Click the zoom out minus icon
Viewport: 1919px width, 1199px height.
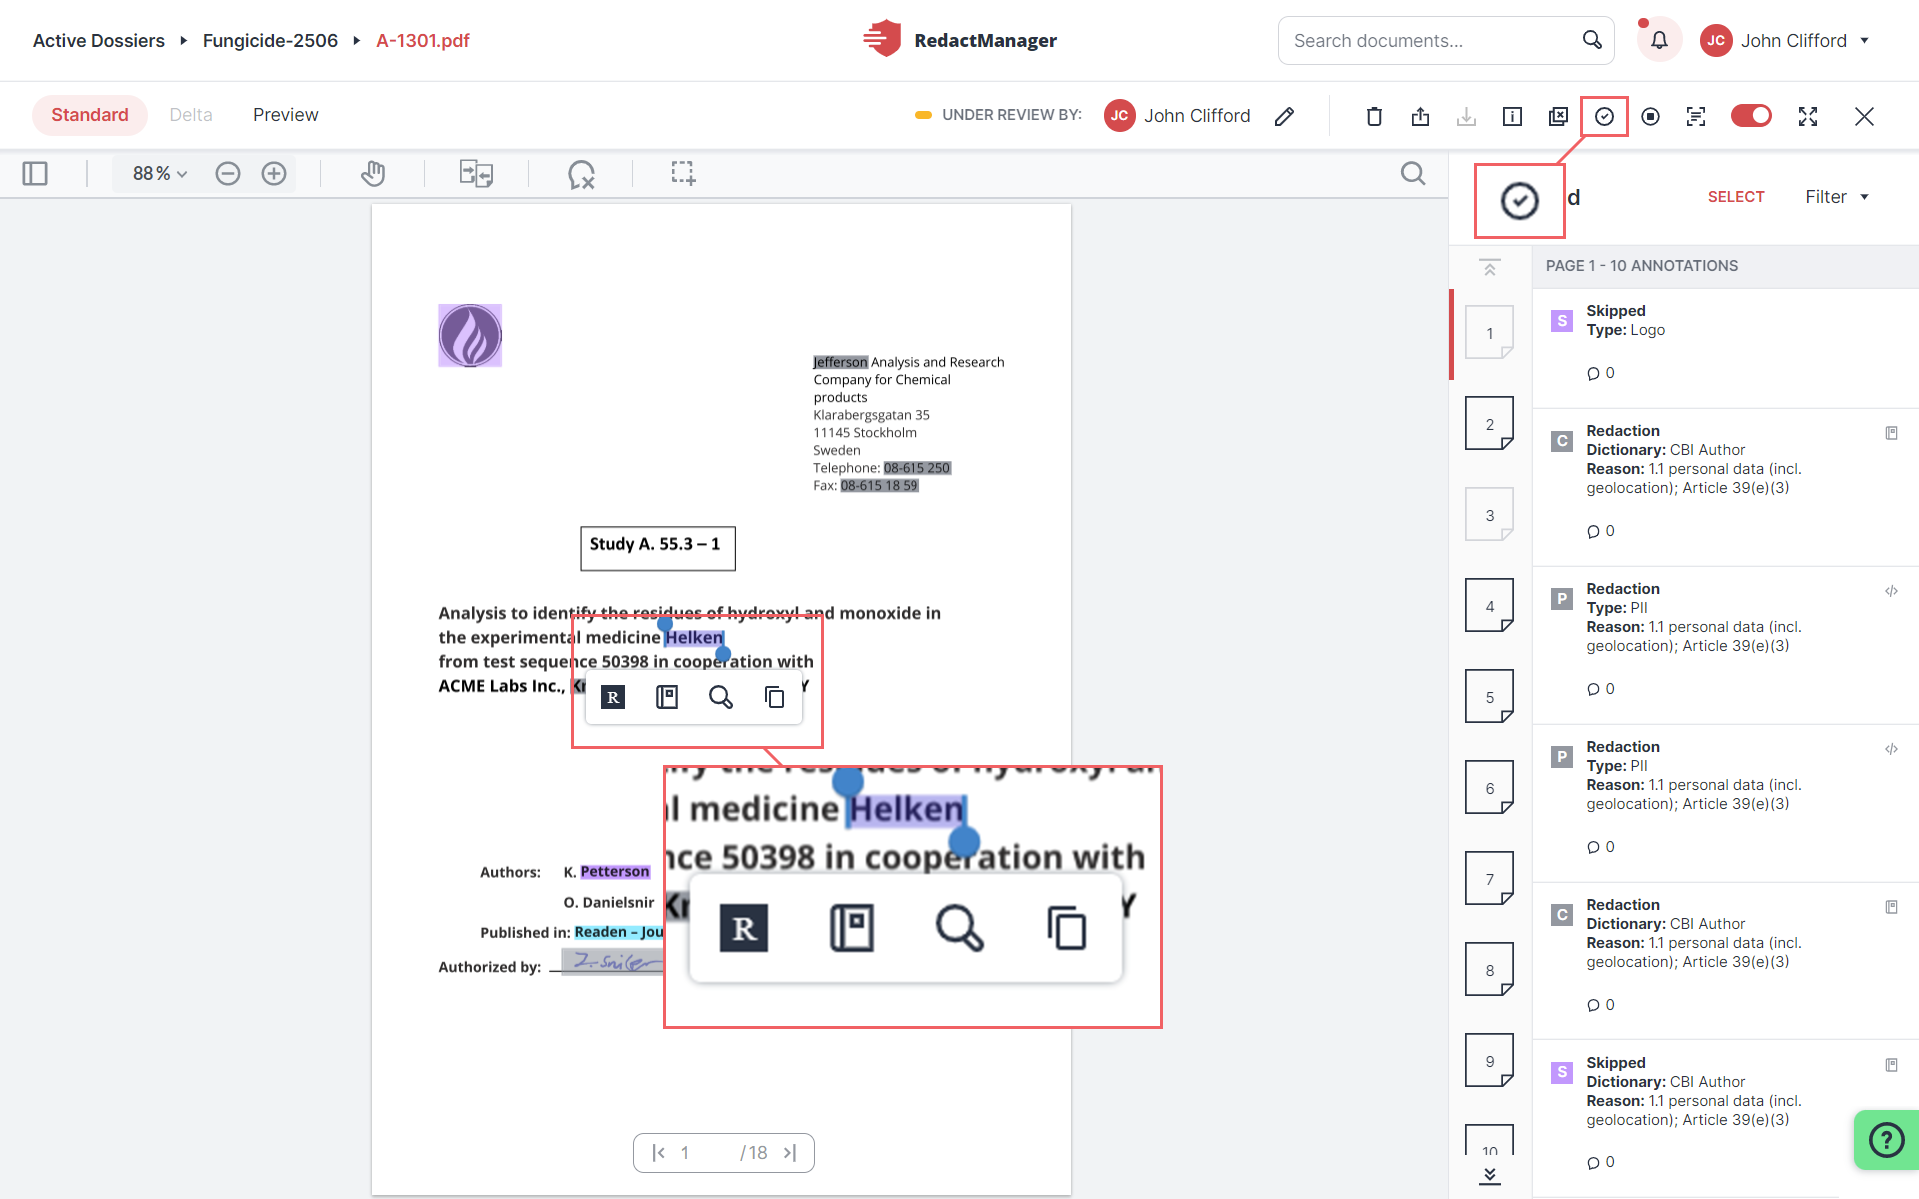pyautogui.click(x=228, y=173)
